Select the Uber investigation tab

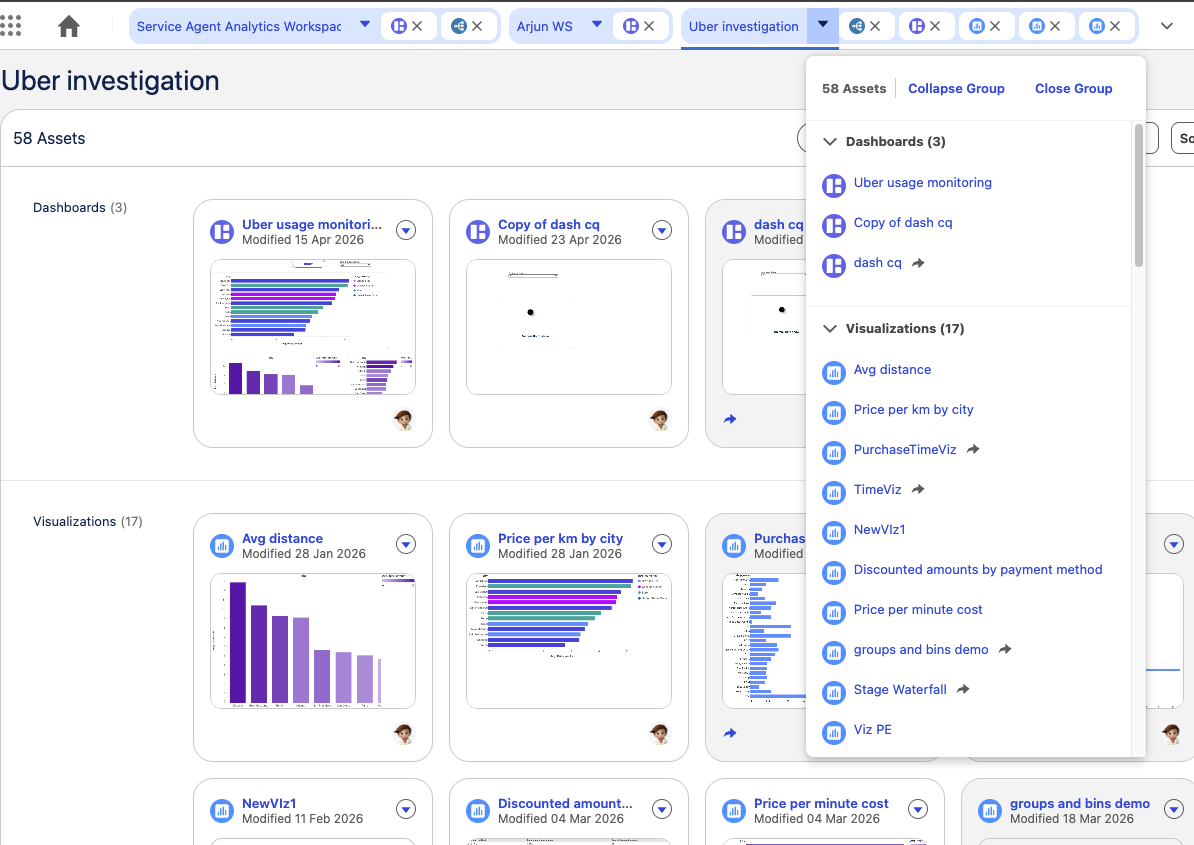click(743, 27)
